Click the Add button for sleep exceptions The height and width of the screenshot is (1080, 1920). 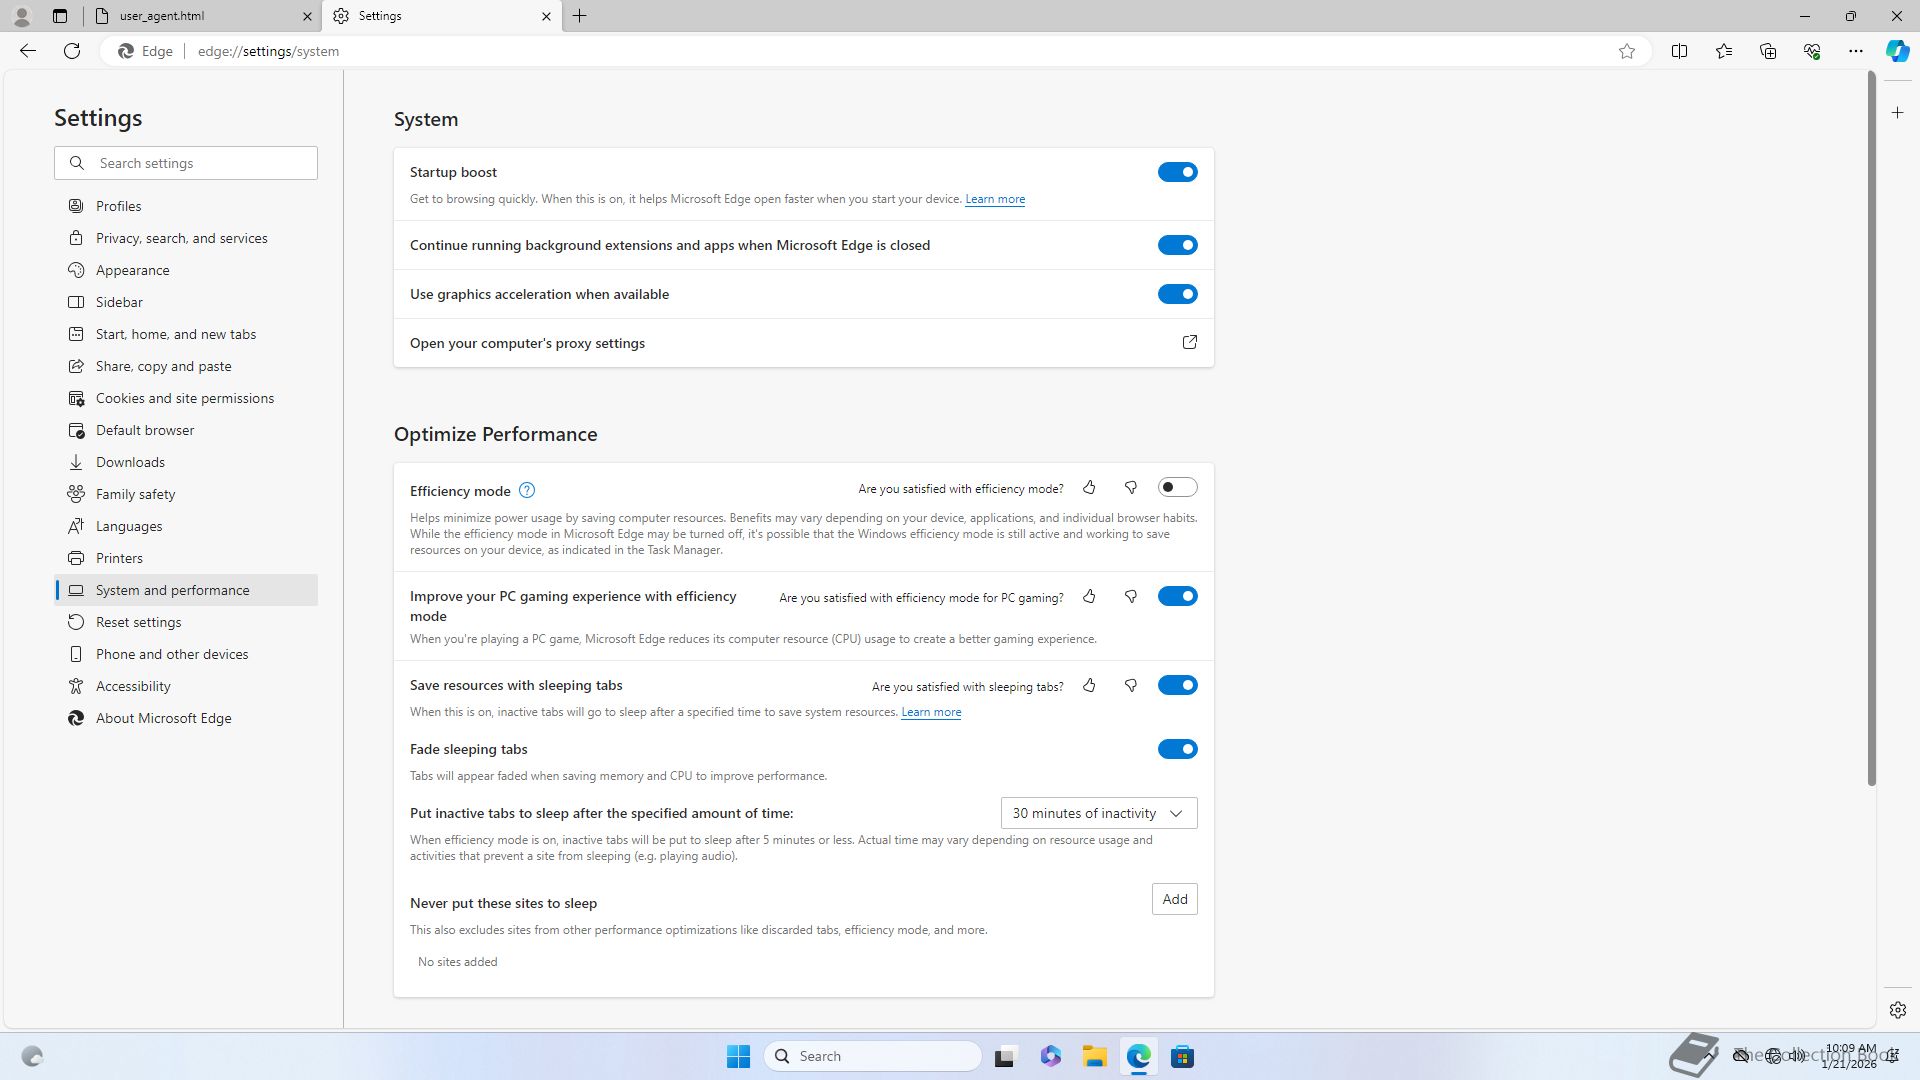[1174, 899]
